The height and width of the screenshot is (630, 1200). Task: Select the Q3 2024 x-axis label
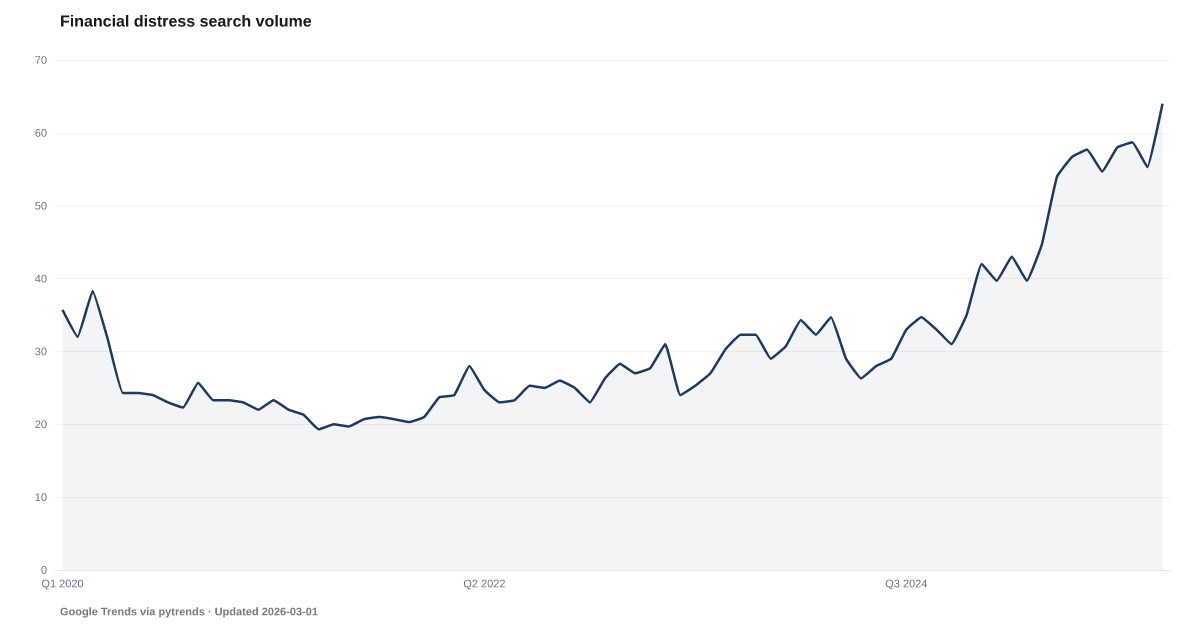point(905,583)
